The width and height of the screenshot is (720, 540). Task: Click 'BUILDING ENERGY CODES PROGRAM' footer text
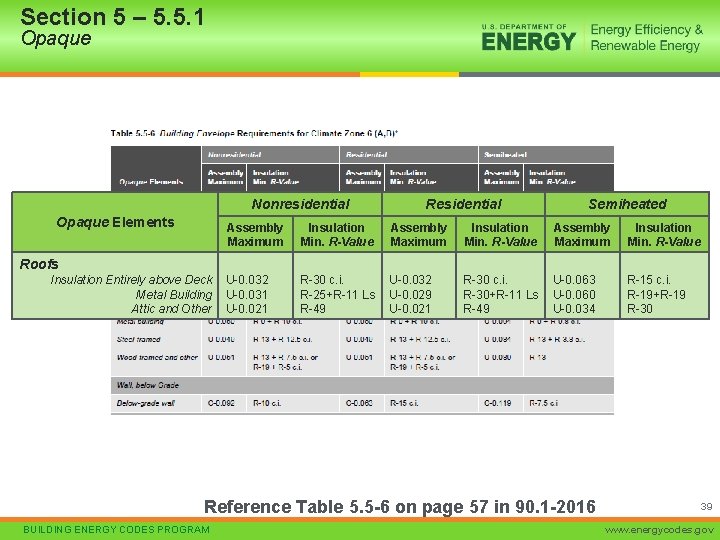[x=116, y=529]
